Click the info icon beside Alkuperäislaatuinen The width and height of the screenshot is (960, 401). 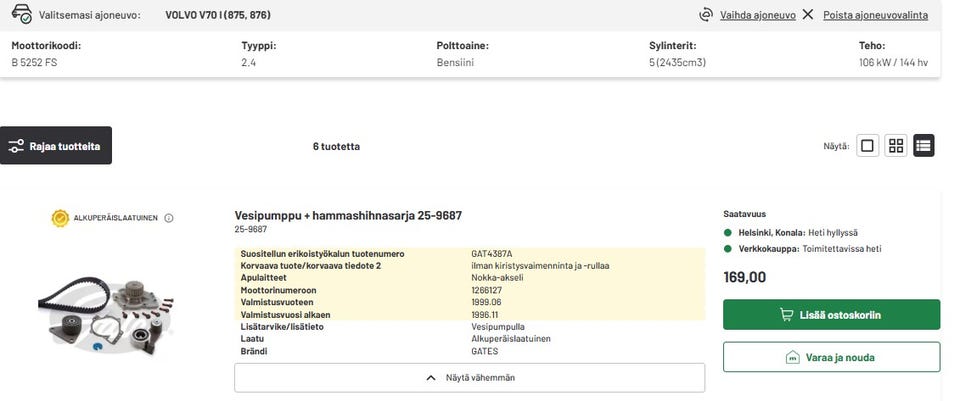tap(169, 218)
